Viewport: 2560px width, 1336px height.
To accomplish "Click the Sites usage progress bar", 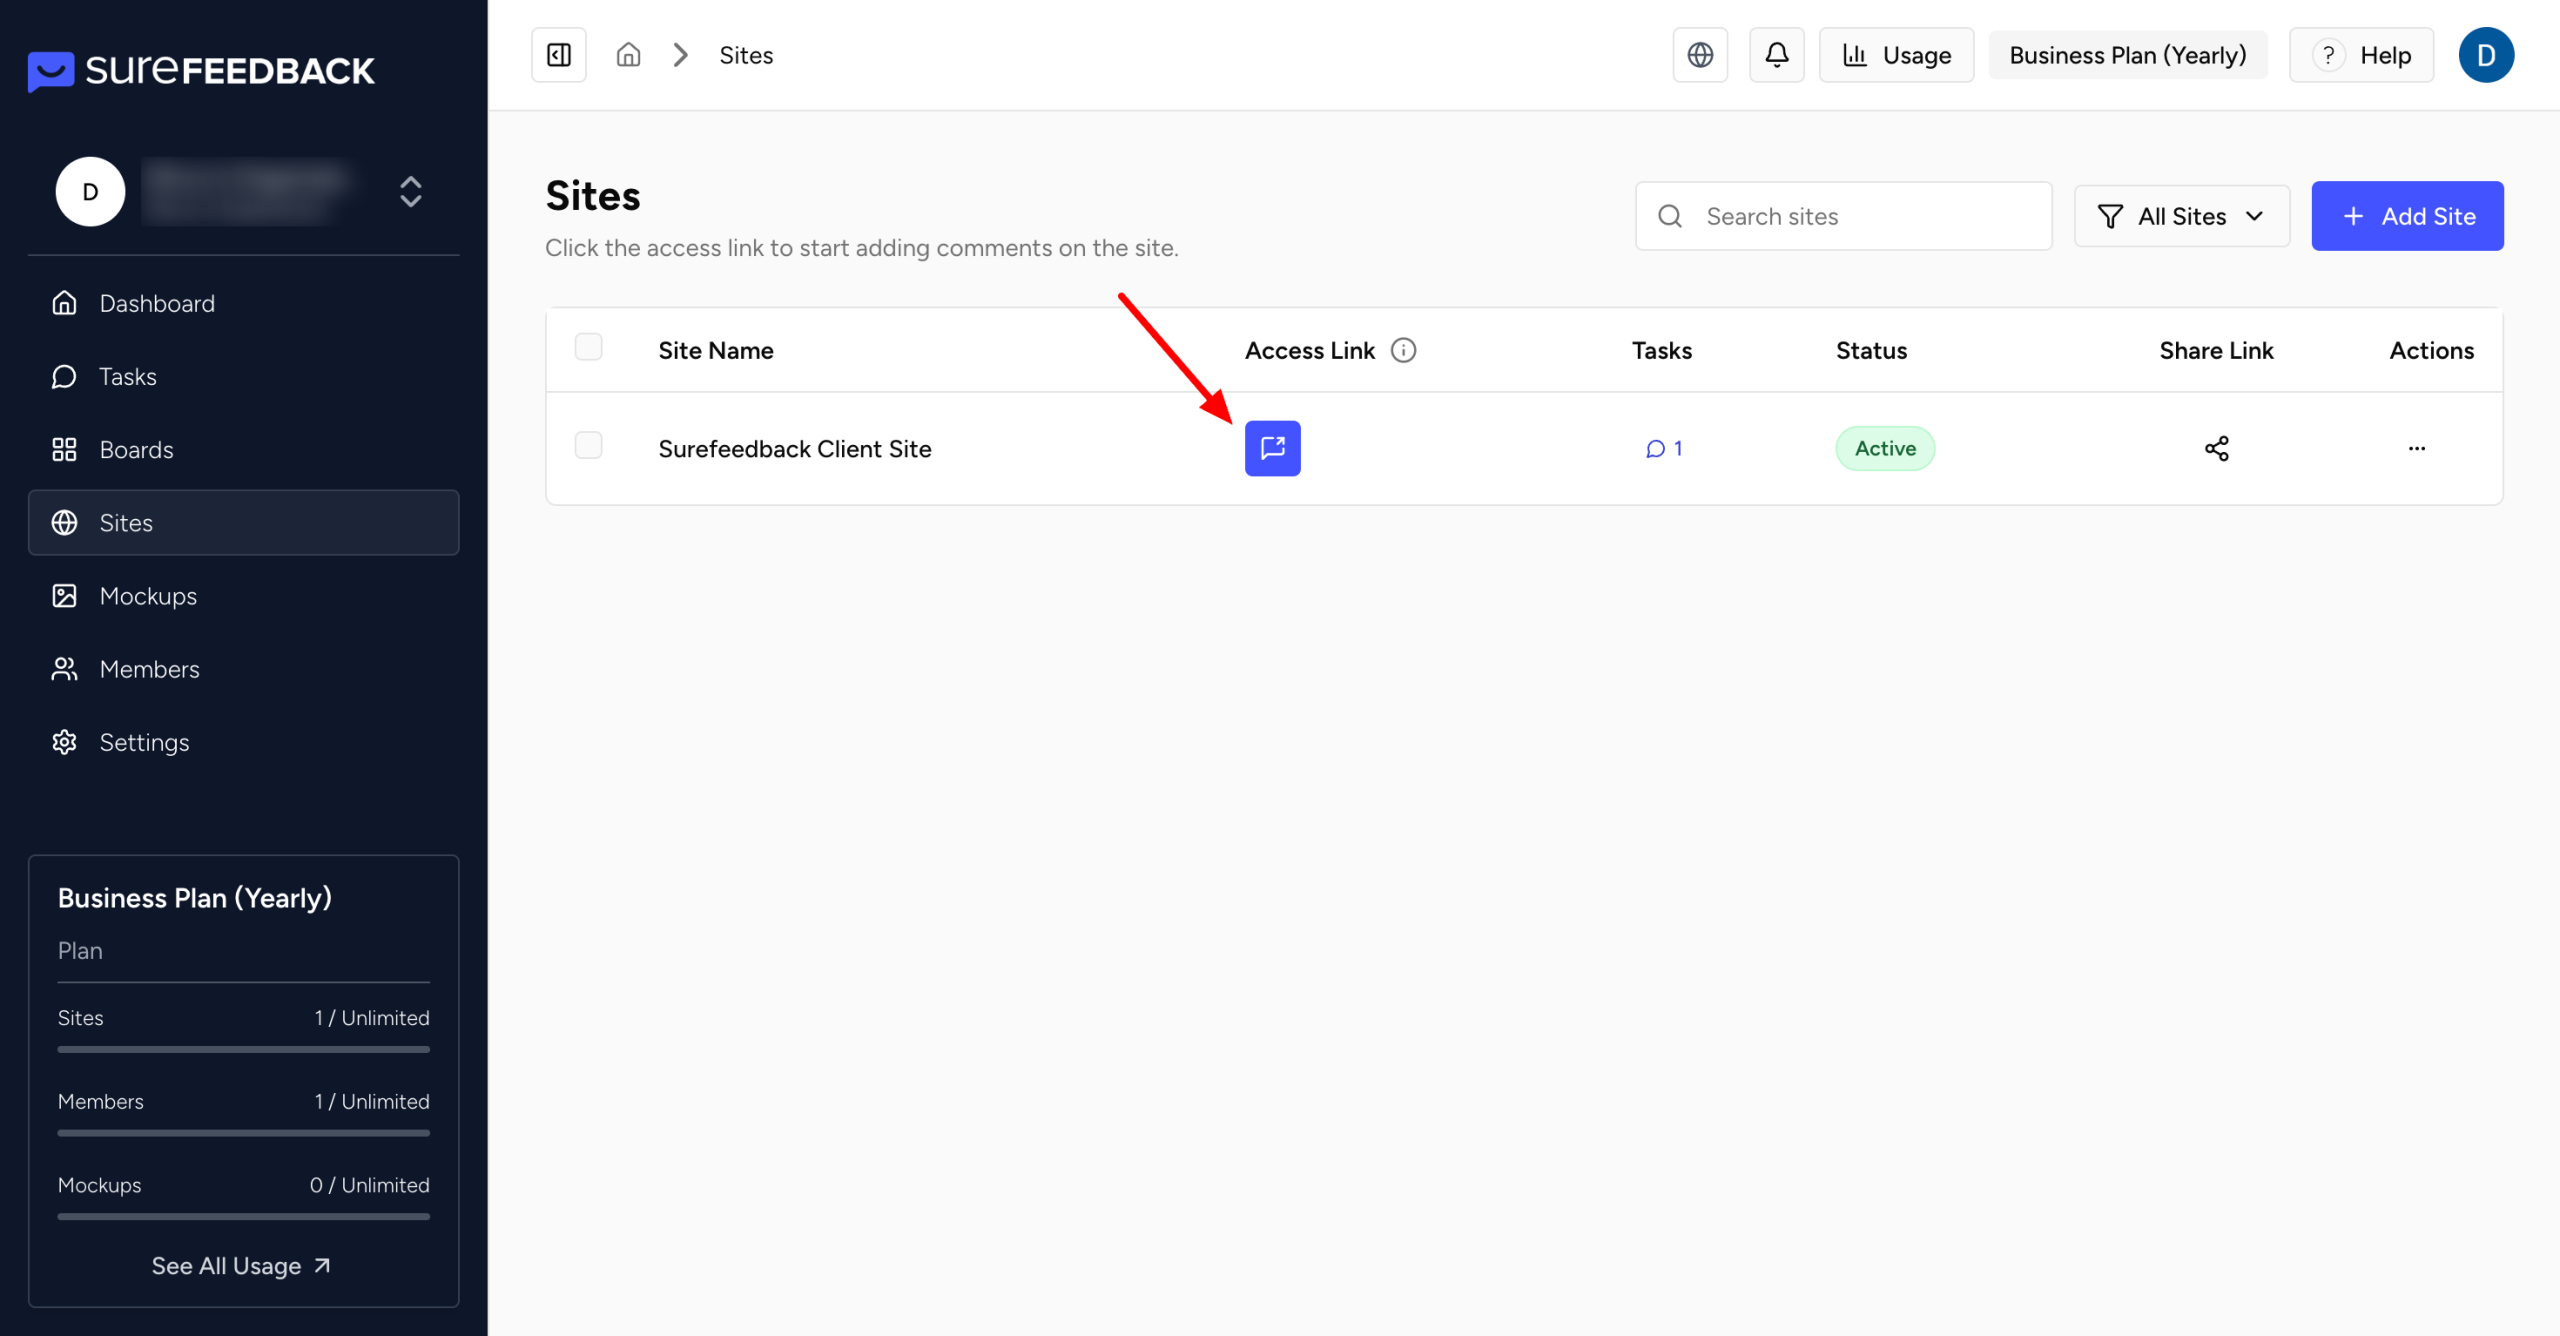I will (243, 1049).
